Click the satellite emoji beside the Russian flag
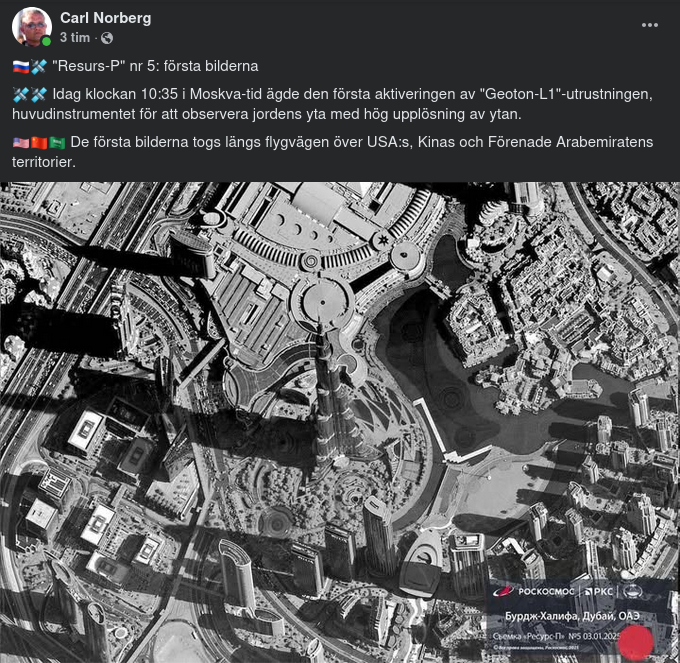 (x=39, y=66)
